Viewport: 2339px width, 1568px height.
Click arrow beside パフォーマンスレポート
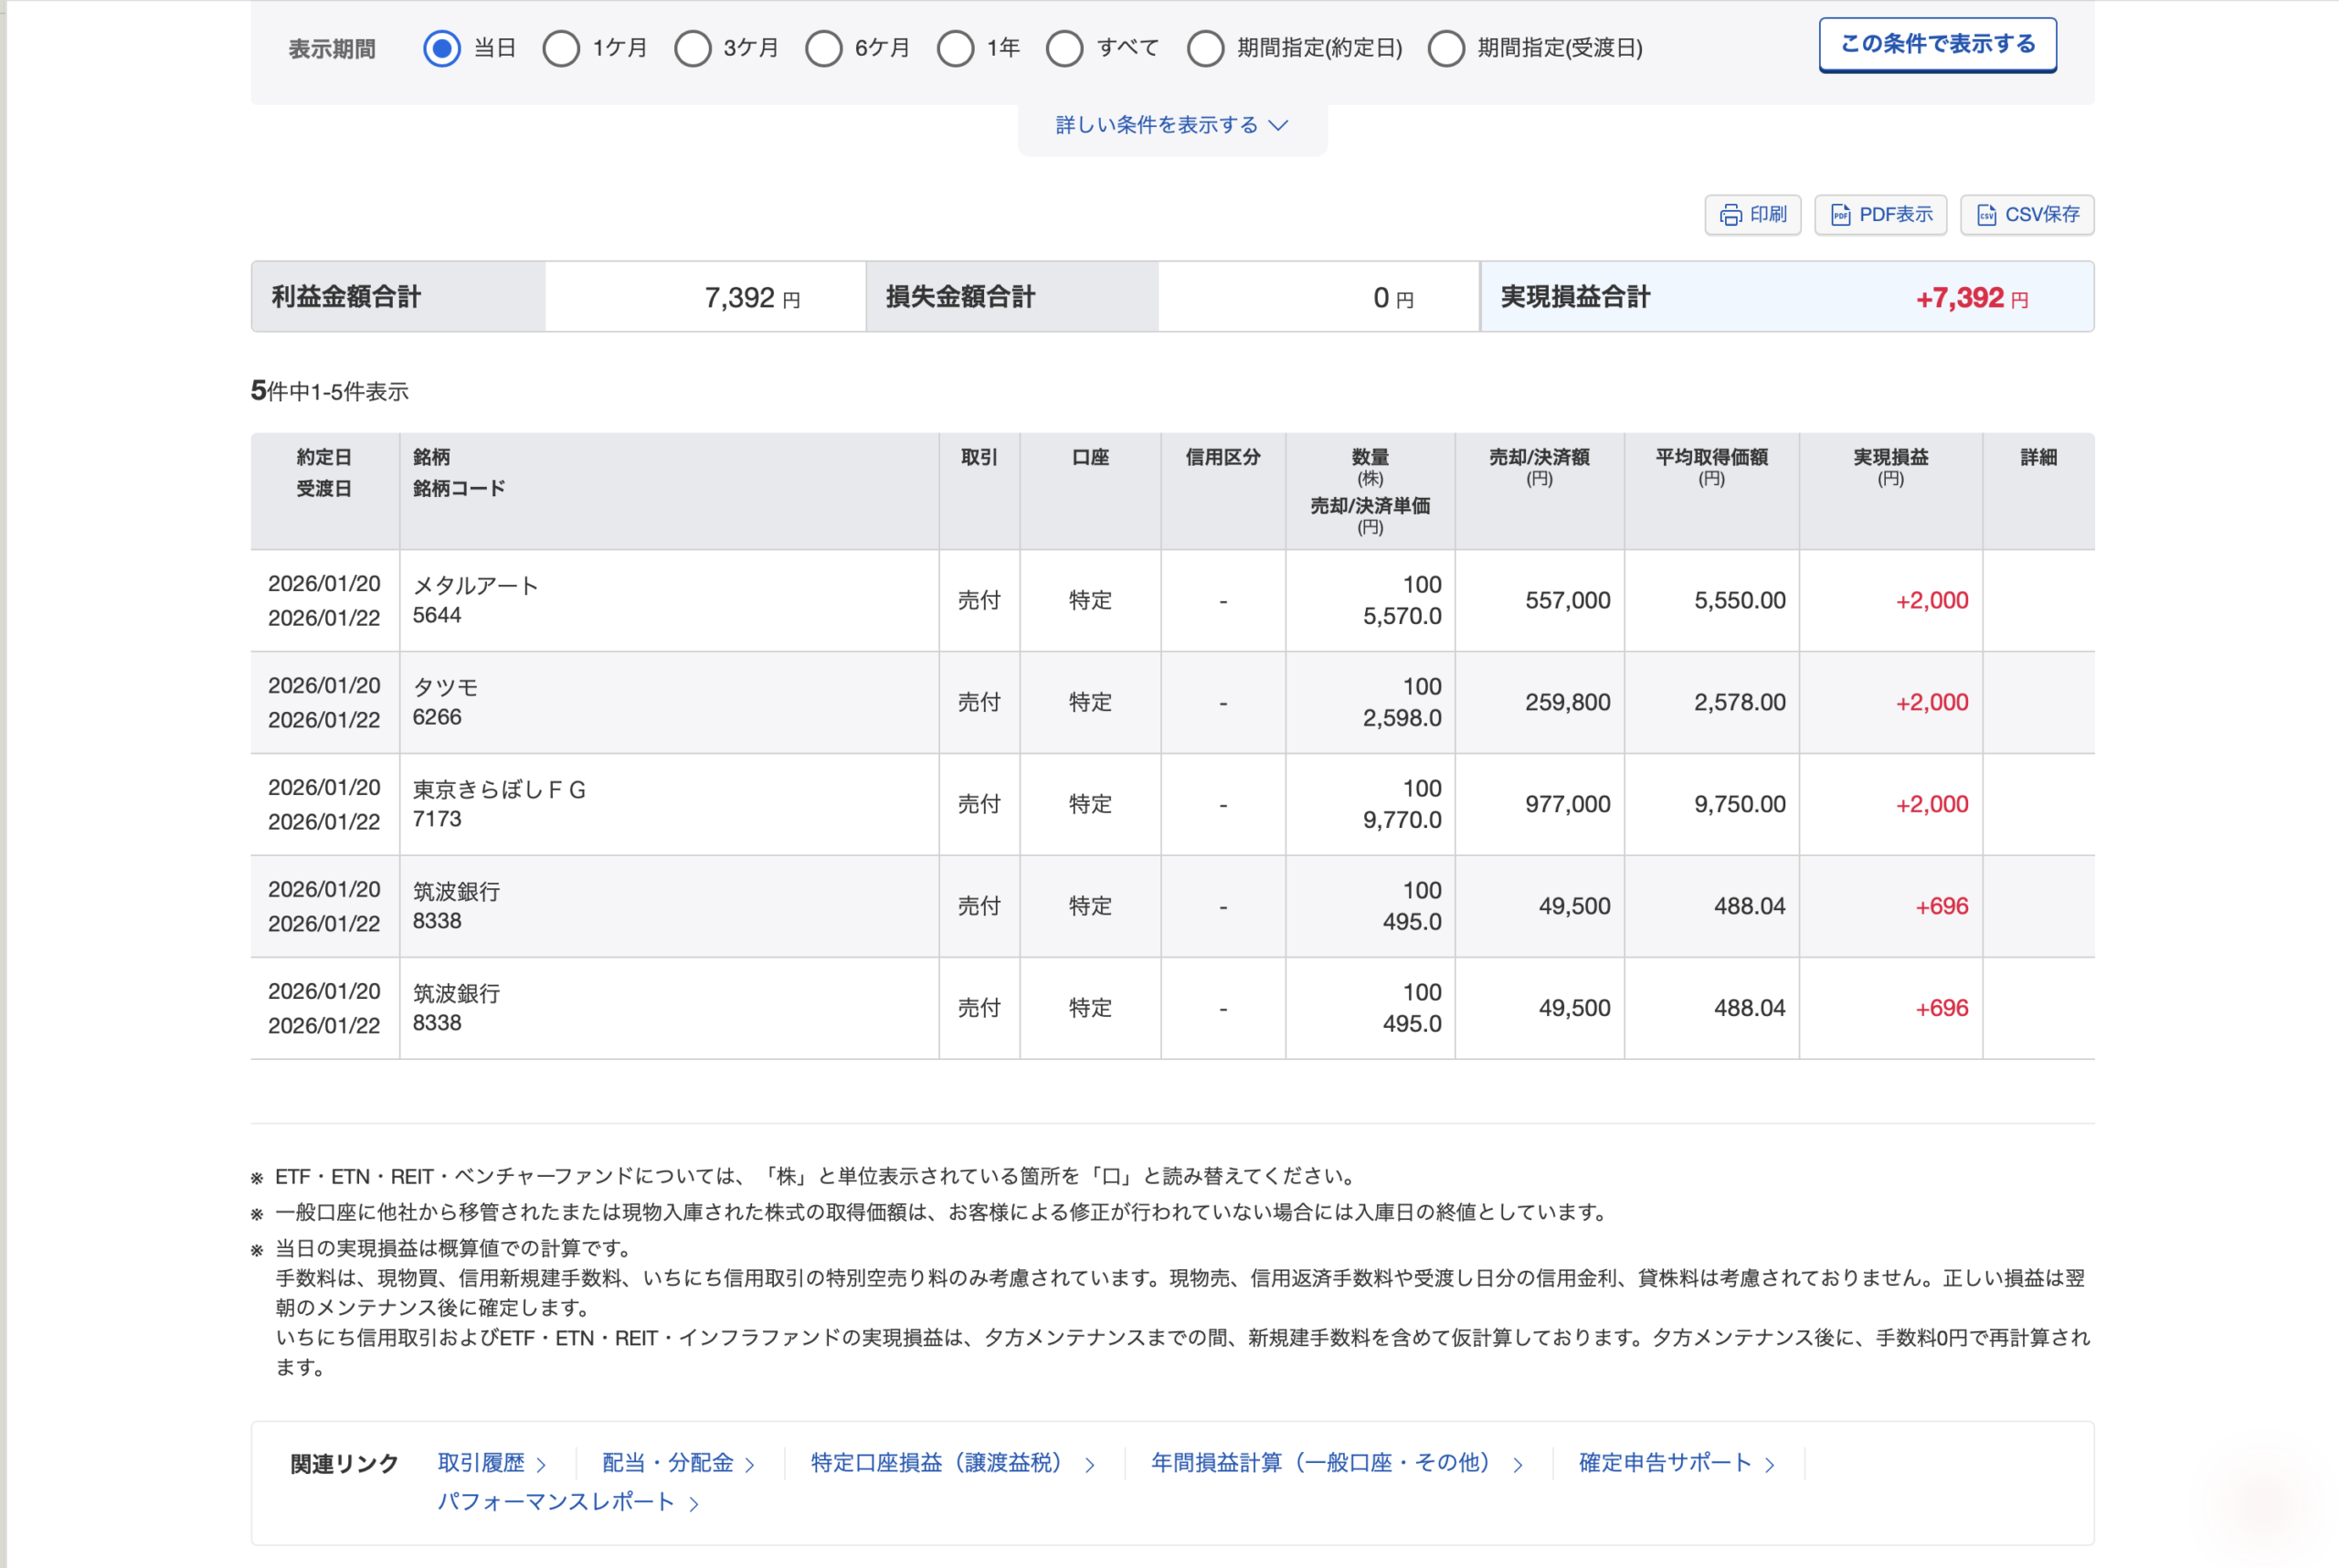click(694, 1504)
